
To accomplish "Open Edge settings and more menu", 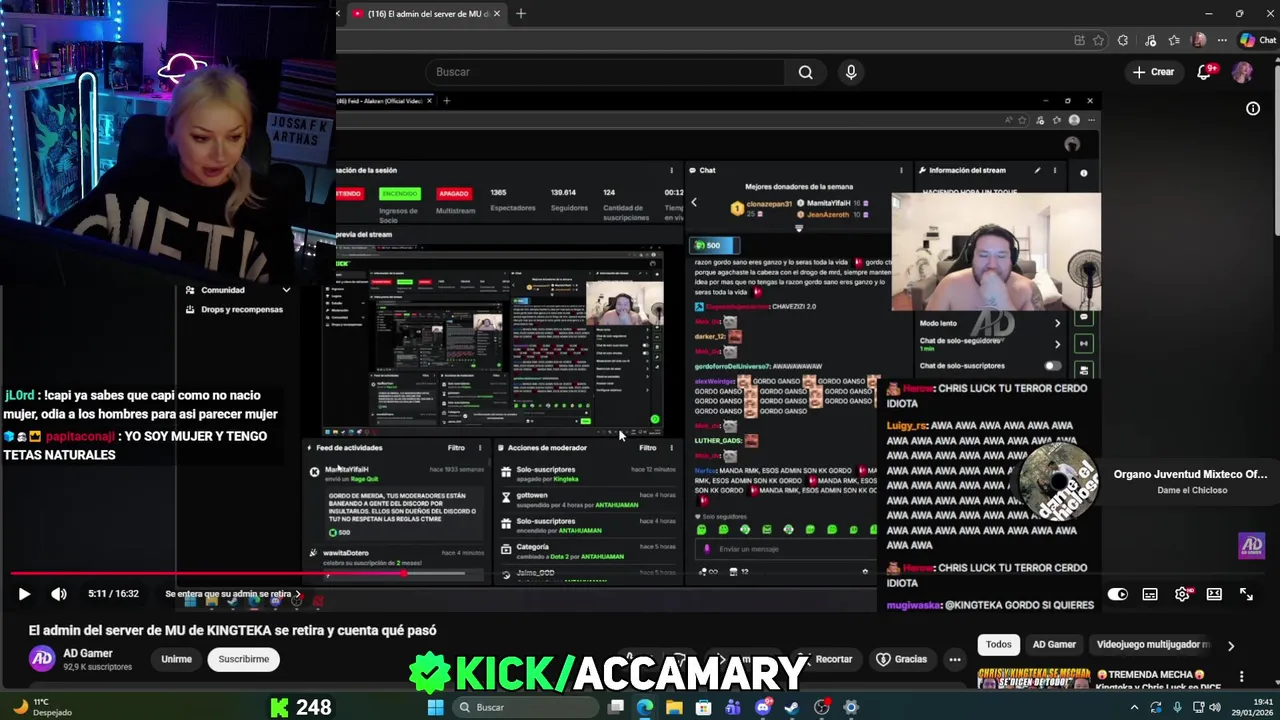I will click(1223, 40).
